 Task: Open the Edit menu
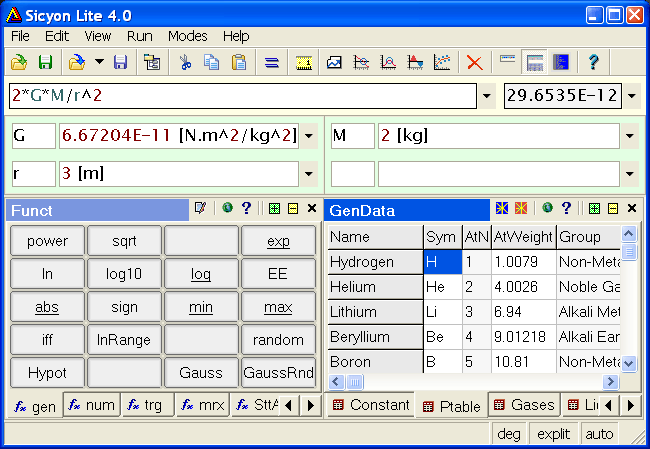(x=57, y=36)
